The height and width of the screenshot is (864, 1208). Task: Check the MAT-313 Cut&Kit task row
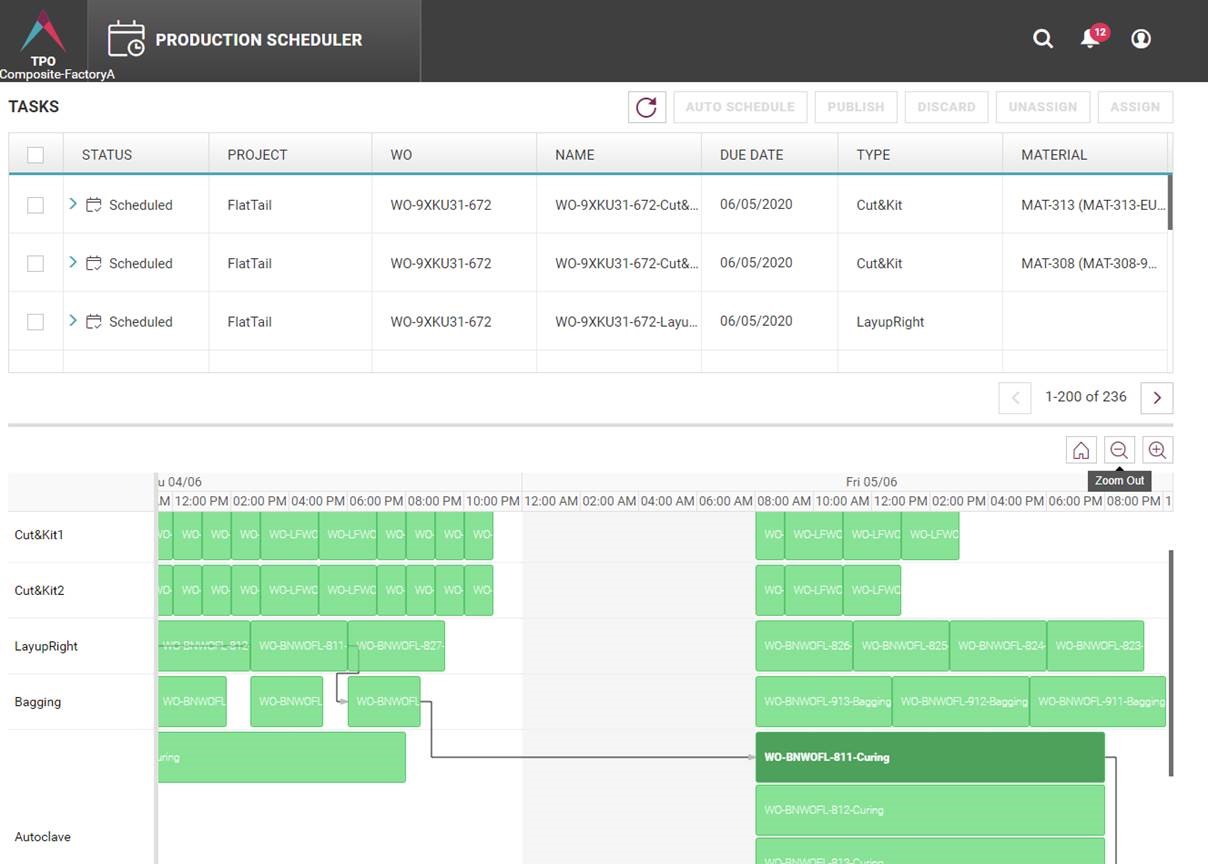click(36, 205)
